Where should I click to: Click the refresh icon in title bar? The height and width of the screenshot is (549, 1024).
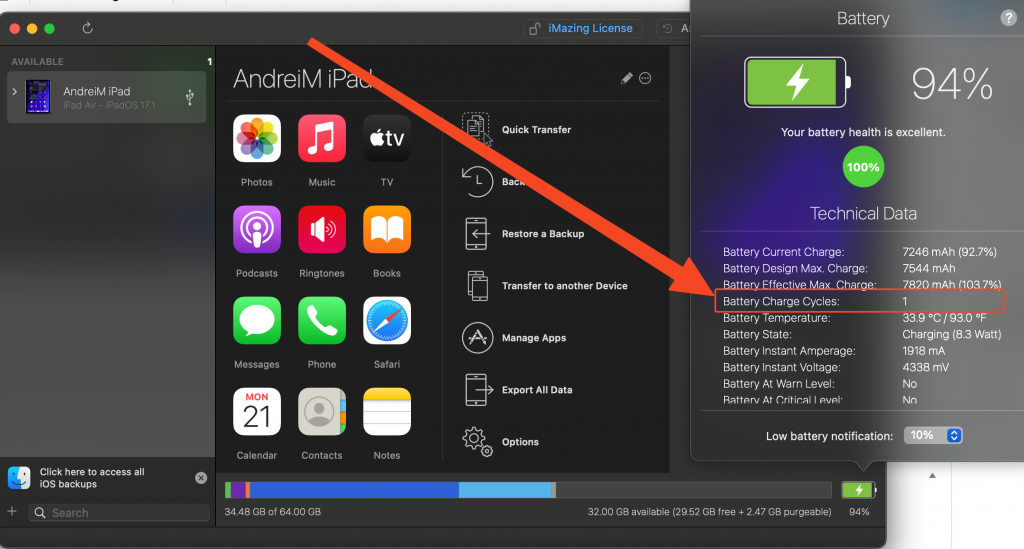(x=88, y=28)
